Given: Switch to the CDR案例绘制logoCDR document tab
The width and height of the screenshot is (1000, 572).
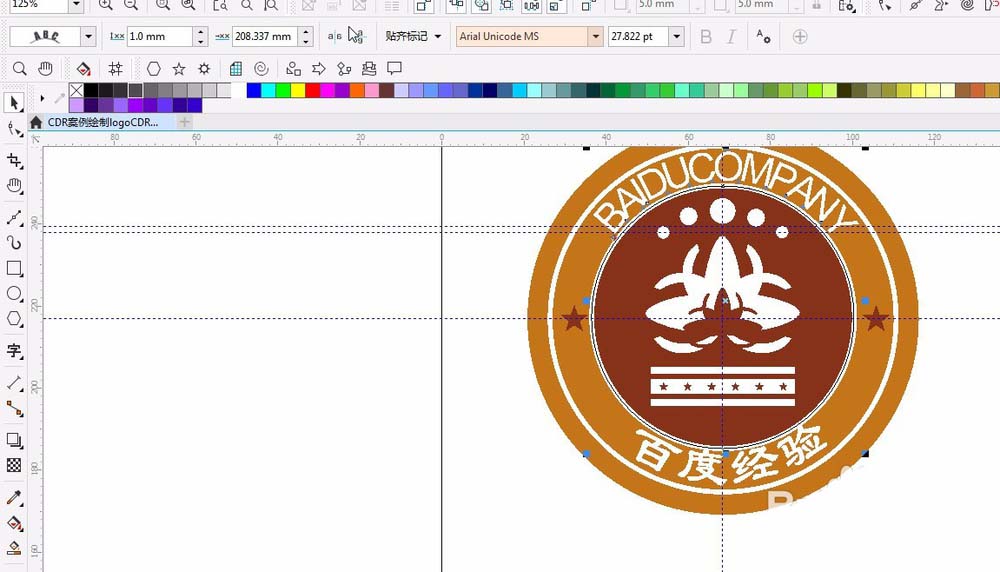Looking at the screenshot, I should pyautogui.click(x=102, y=122).
